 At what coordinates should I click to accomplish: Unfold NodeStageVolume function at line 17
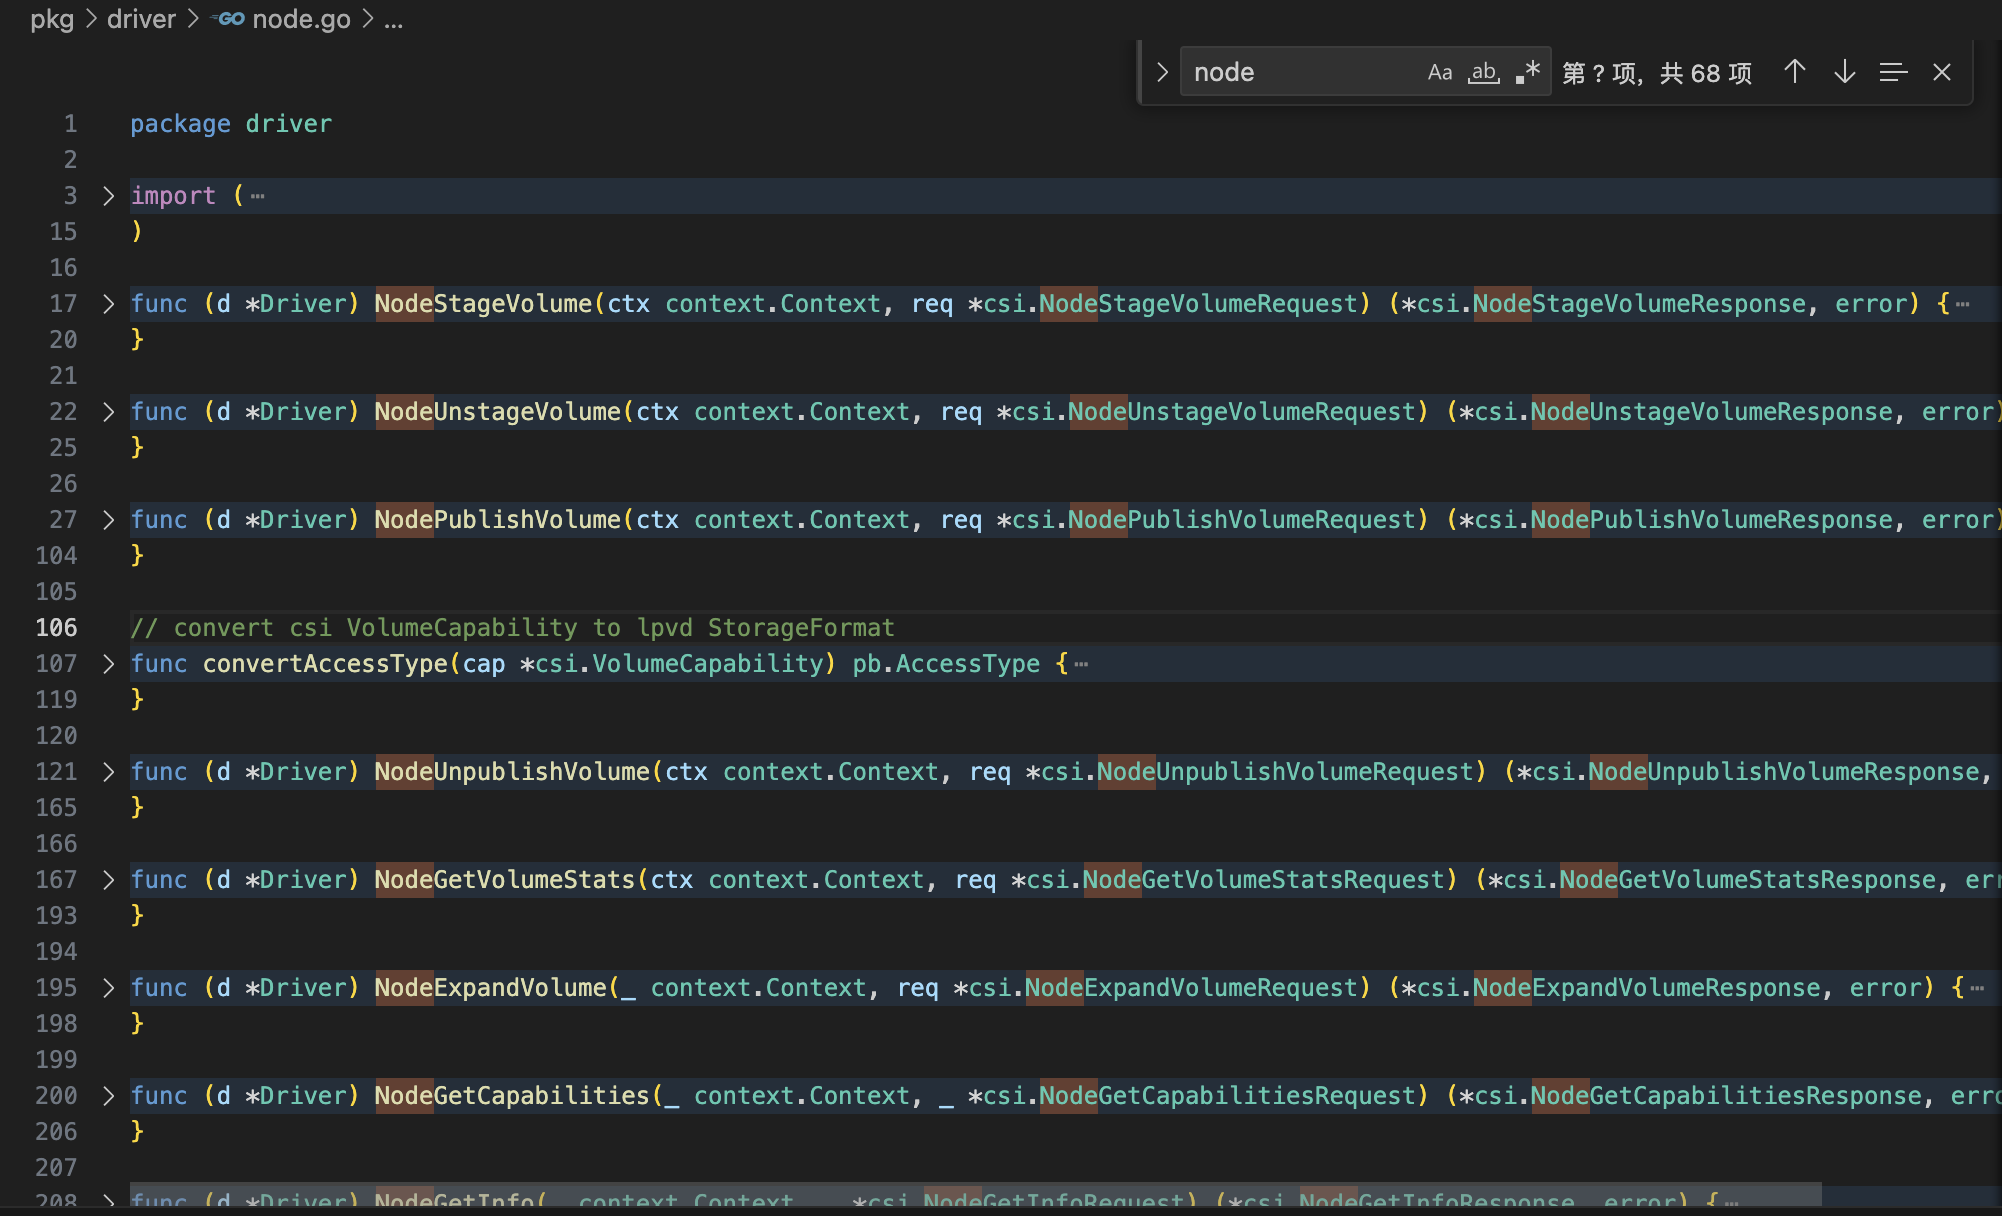click(x=109, y=304)
